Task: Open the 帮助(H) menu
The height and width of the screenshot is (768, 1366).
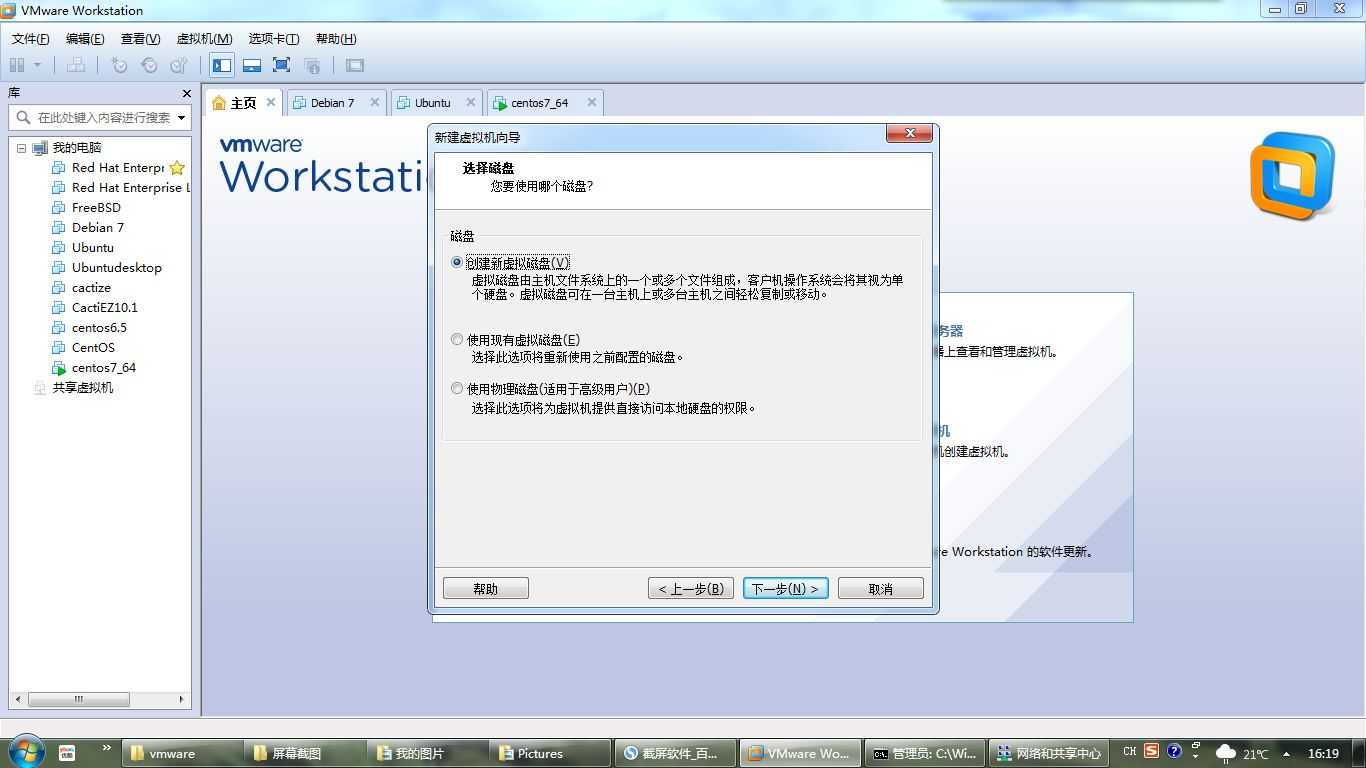Action: coord(336,39)
